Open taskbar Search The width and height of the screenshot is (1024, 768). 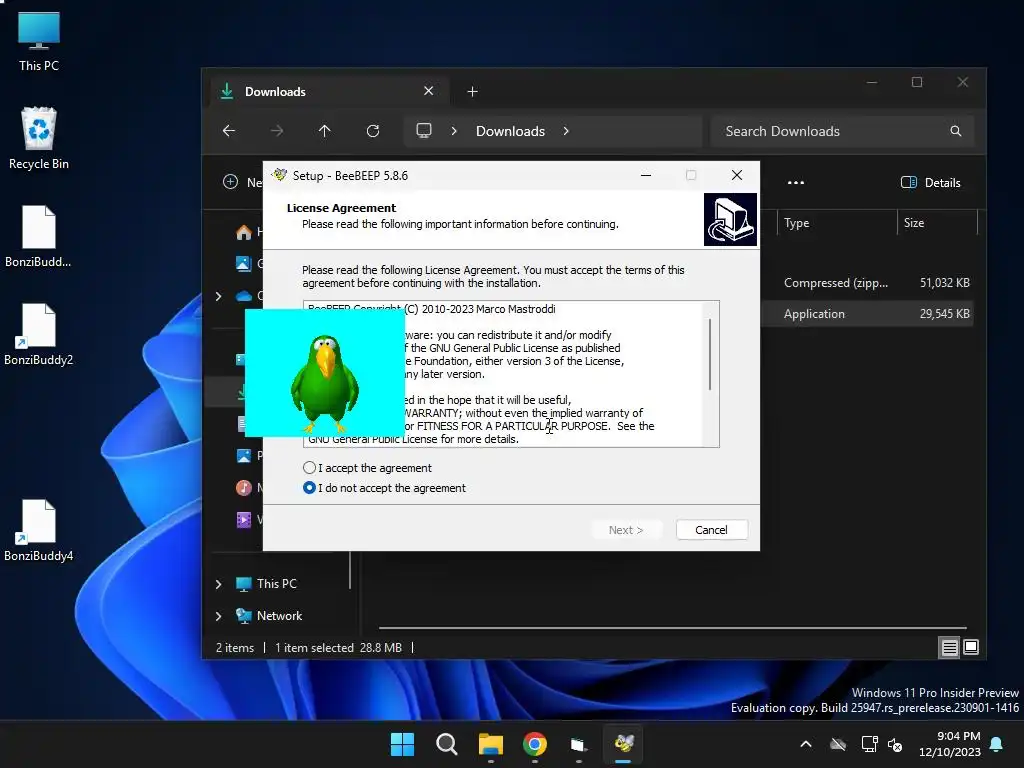click(x=447, y=744)
